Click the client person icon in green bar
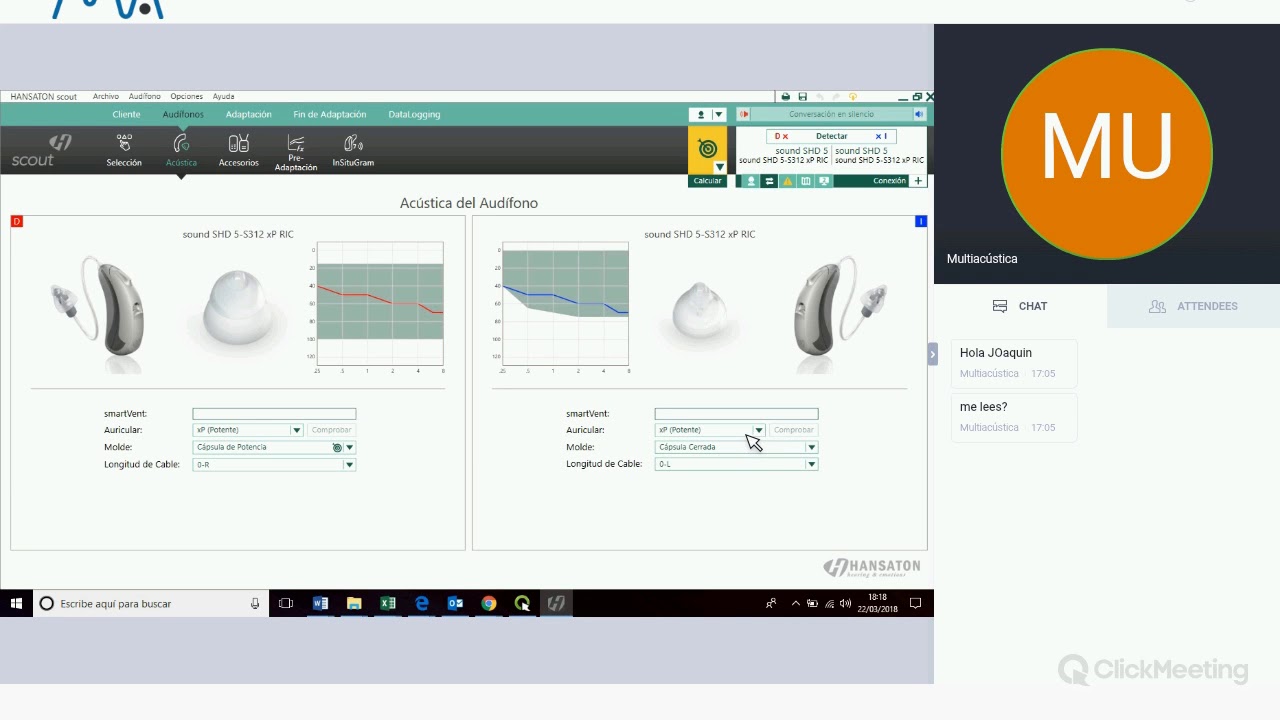This screenshot has height=720, width=1280. [700, 115]
